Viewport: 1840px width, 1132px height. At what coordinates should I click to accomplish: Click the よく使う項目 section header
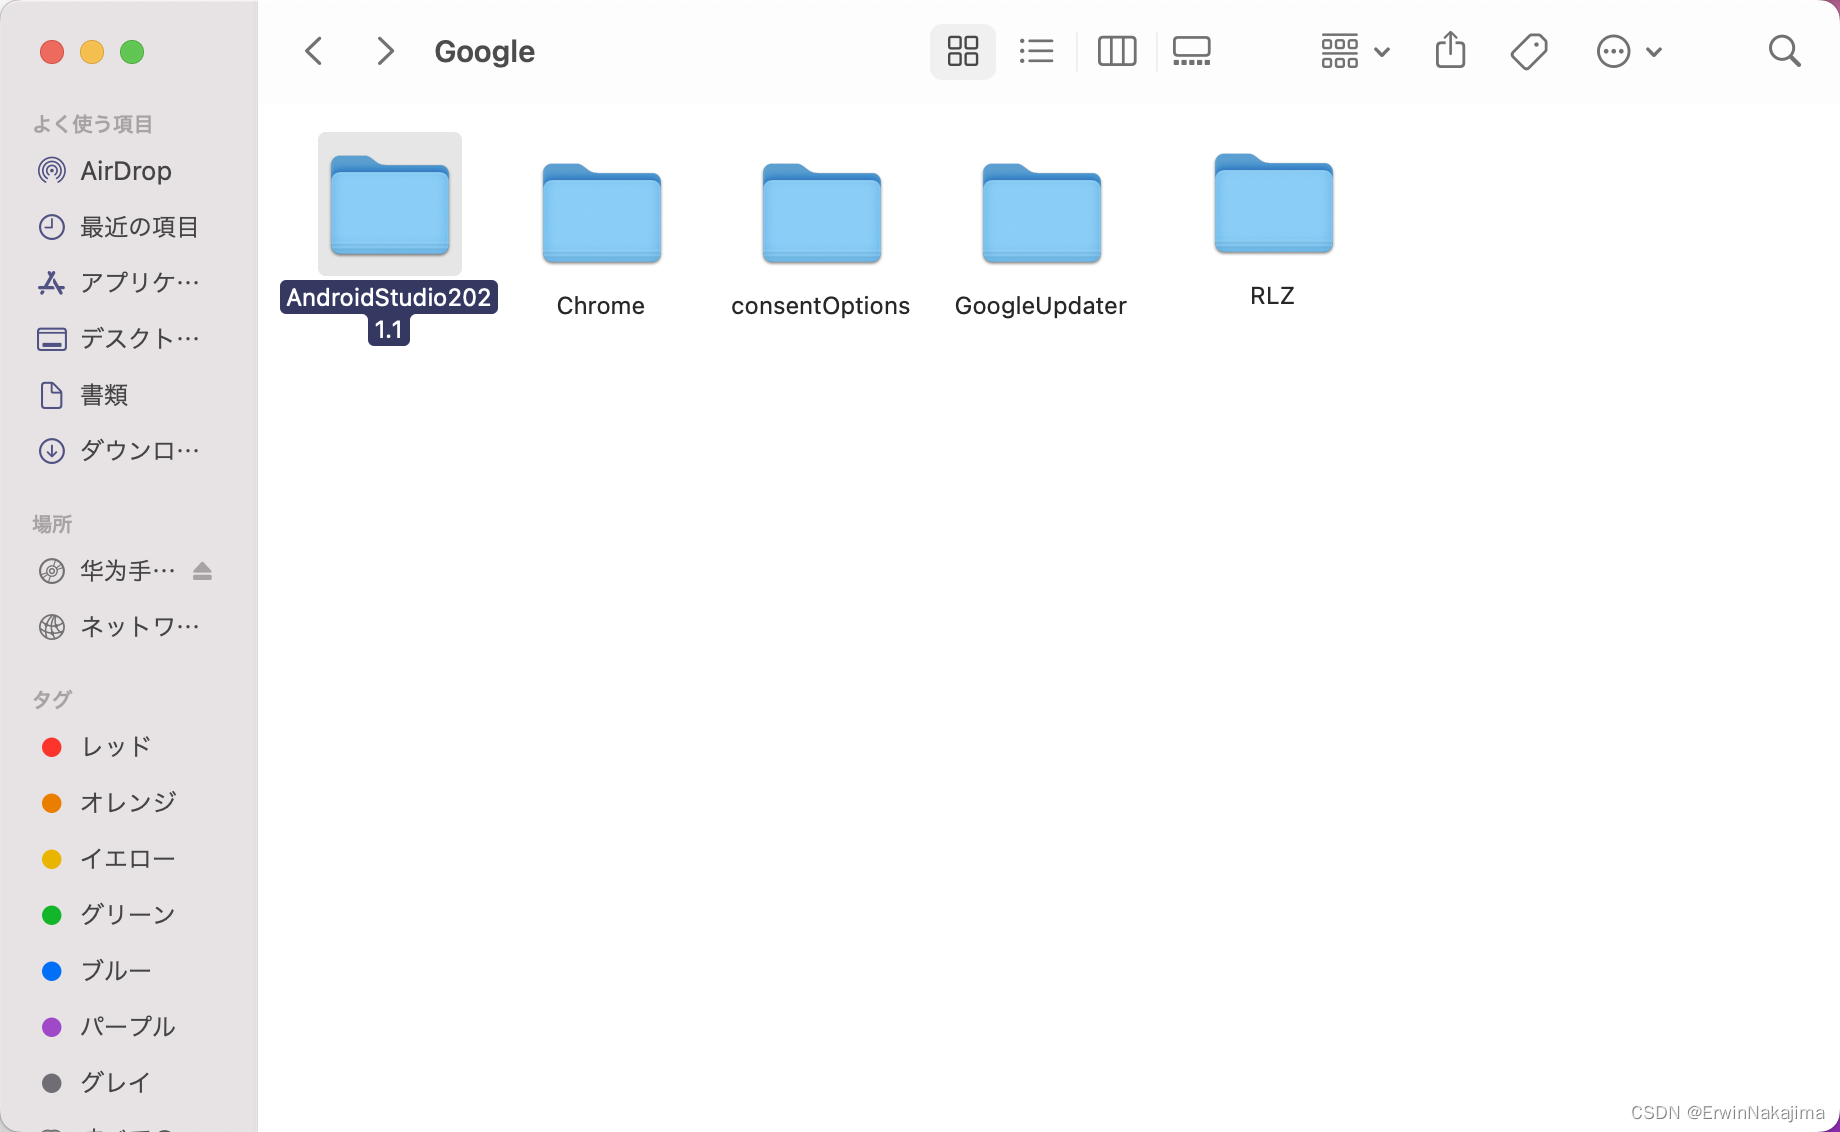[x=92, y=124]
